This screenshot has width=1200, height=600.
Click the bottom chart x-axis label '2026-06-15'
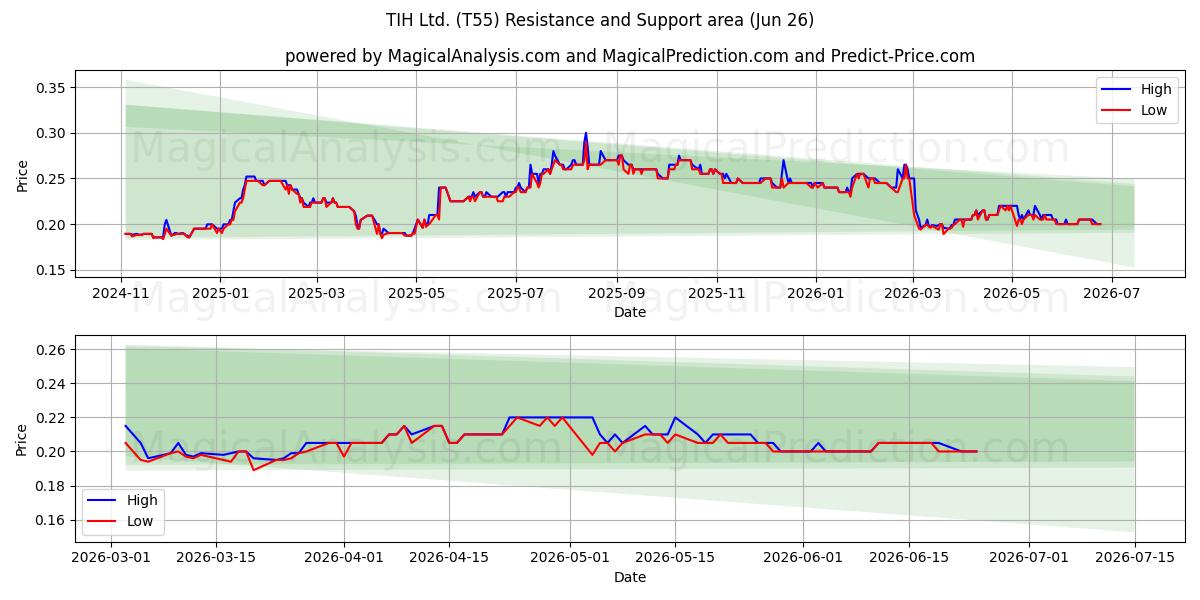pos(909,559)
